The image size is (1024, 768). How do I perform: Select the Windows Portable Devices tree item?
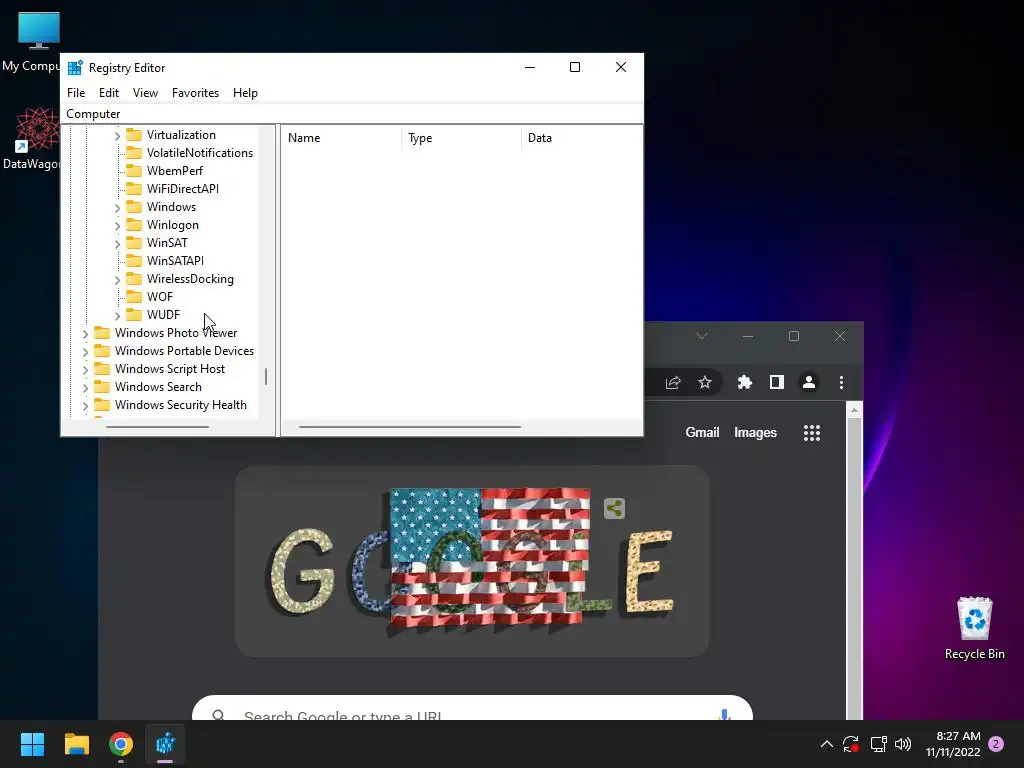pyautogui.click(x=184, y=351)
